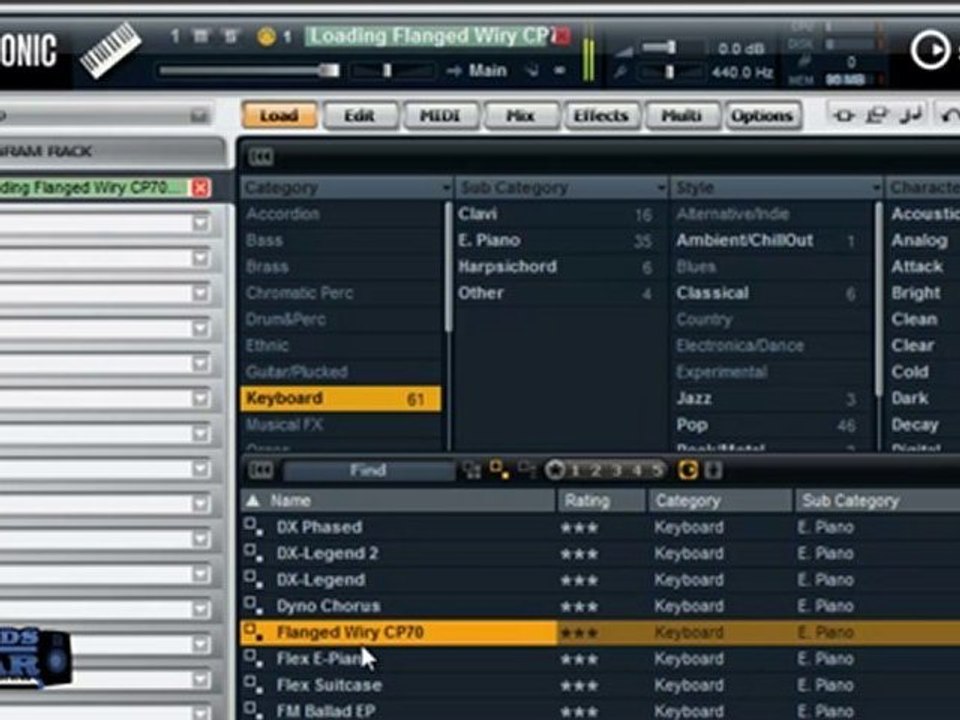Sort results by the results Sub Category header
The width and height of the screenshot is (960, 720).
click(x=877, y=501)
